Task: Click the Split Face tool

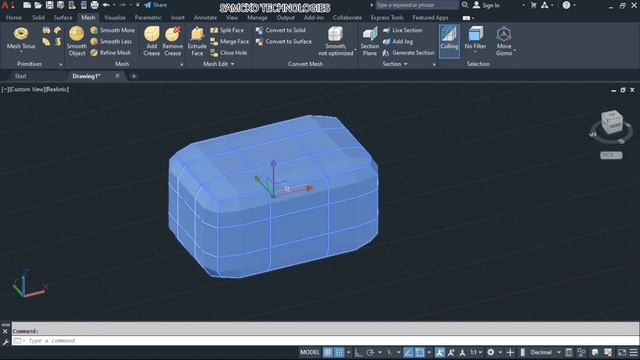Action: pyautogui.click(x=227, y=30)
